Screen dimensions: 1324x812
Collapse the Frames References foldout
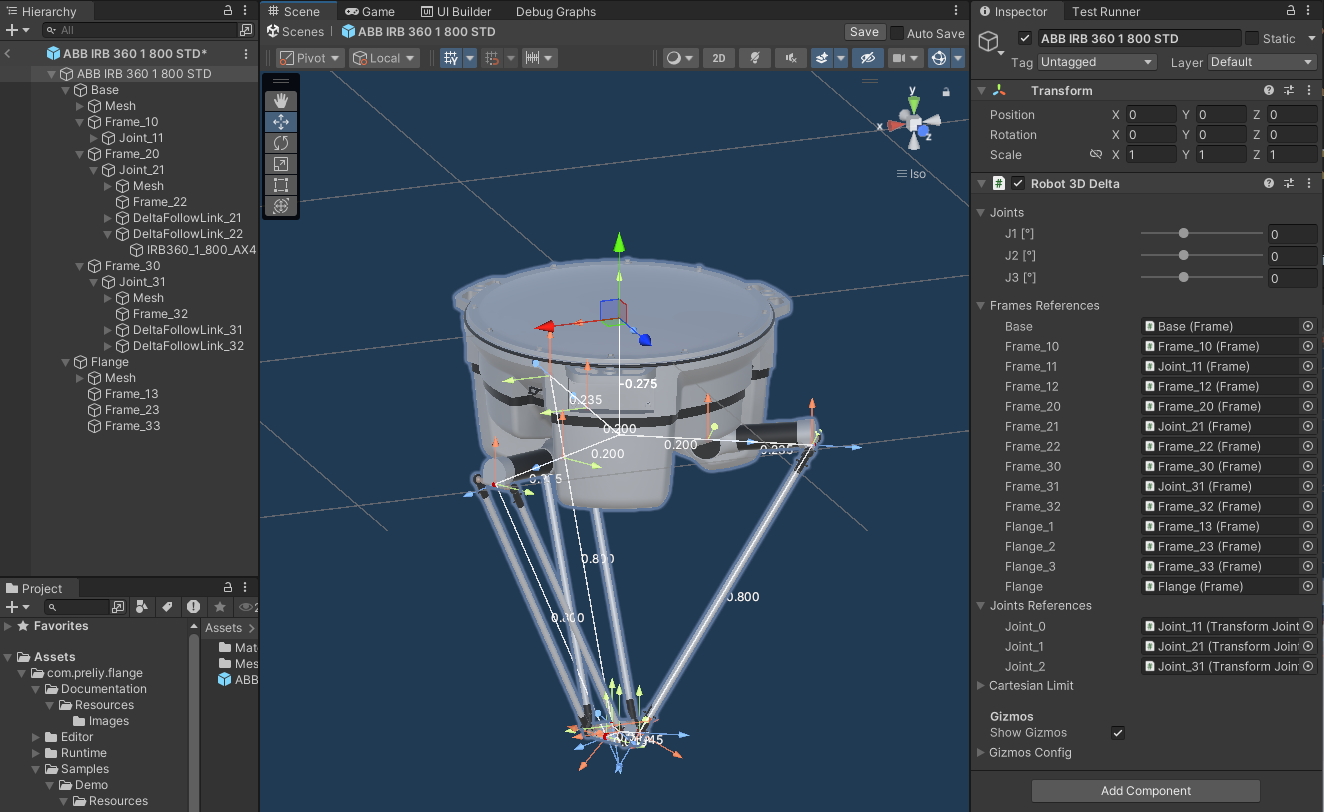point(981,306)
